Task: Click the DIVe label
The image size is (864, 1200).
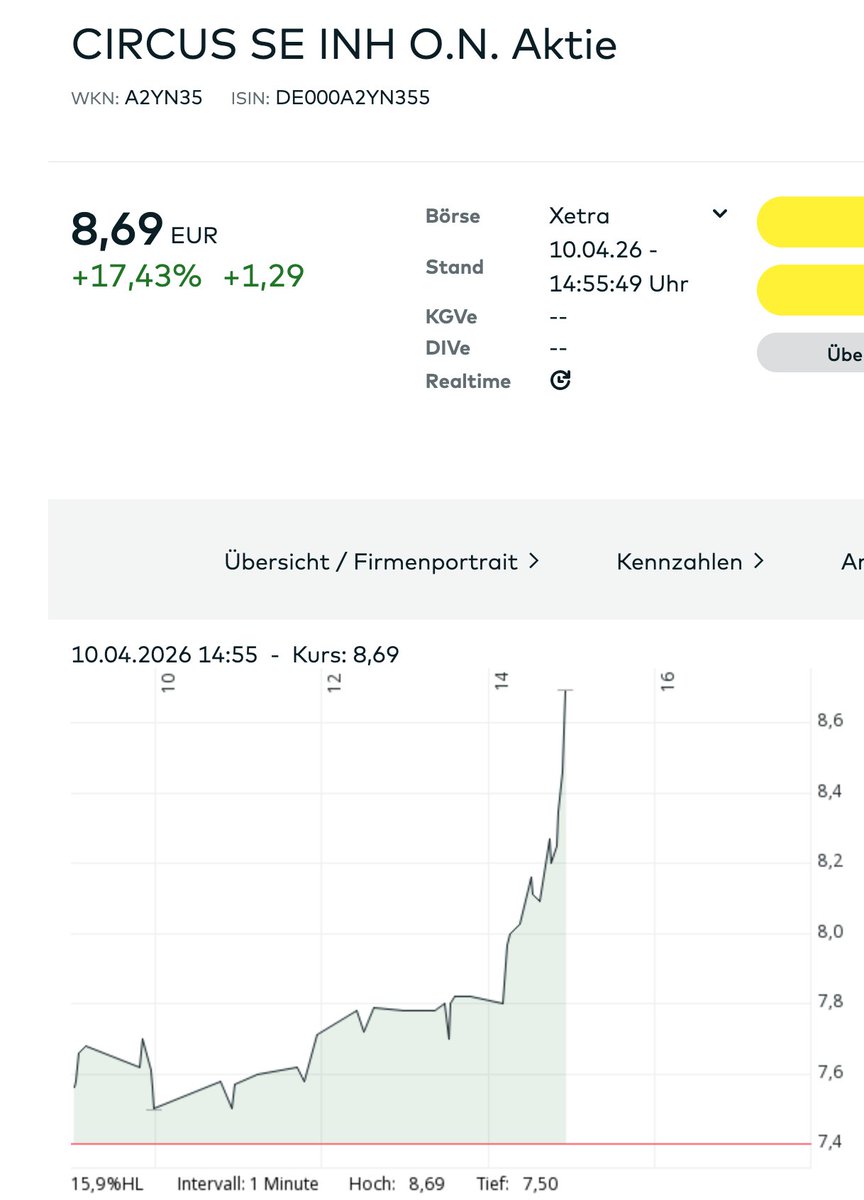Action: pos(448,348)
